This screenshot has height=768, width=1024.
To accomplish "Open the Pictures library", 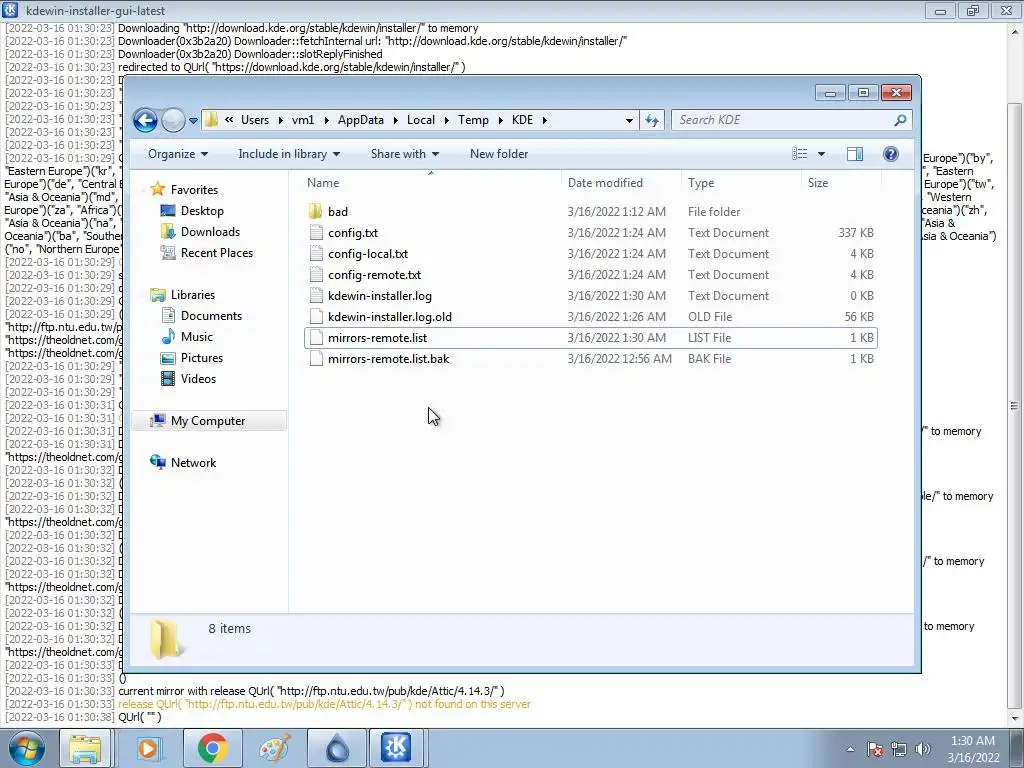I will click(x=202, y=358).
